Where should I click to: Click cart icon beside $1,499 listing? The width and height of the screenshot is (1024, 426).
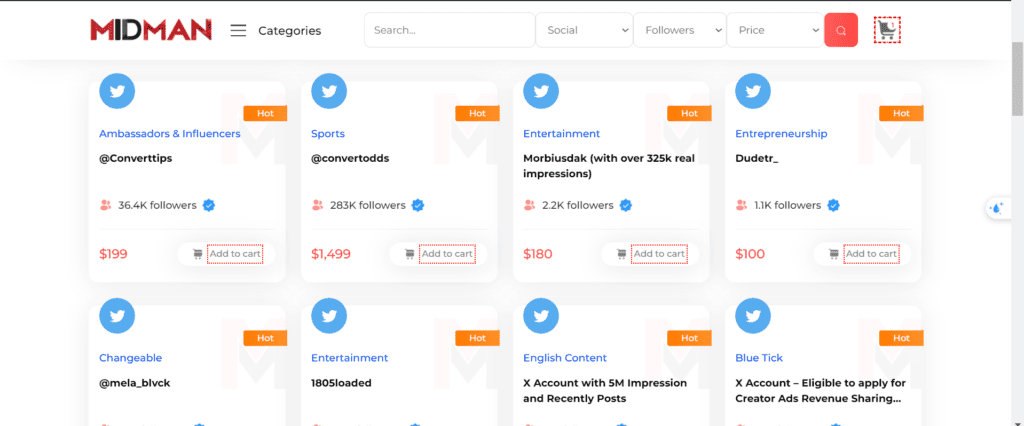(x=410, y=254)
